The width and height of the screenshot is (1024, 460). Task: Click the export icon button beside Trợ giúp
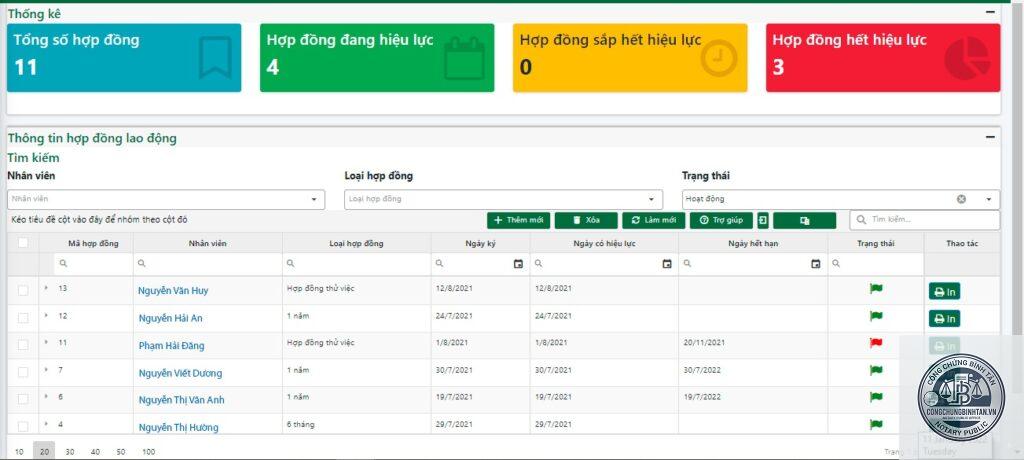[x=763, y=220]
